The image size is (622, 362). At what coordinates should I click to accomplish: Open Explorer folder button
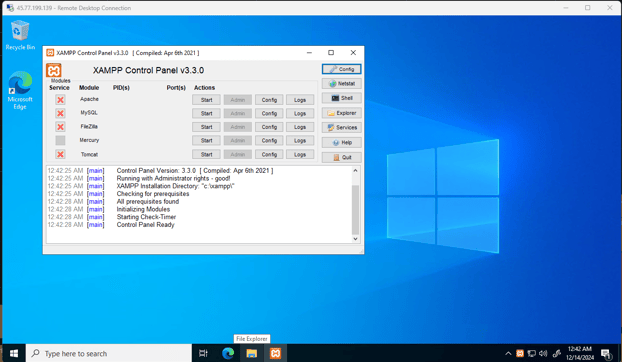click(x=342, y=113)
